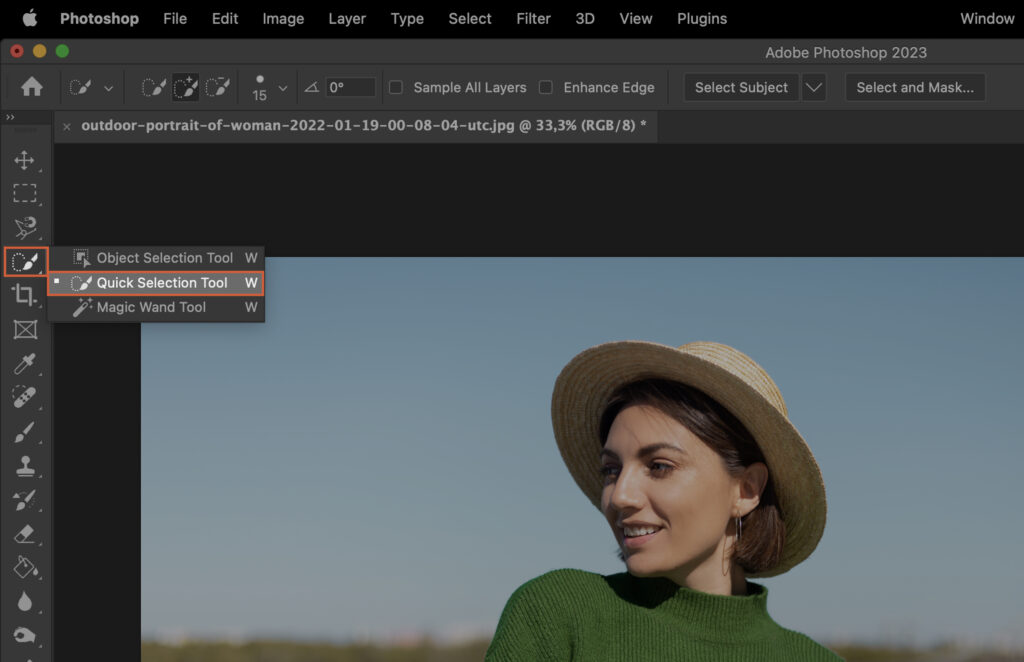Screen dimensions: 1024x662
Task: Click the outdoor-portrait document tab
Action: (360, 127)
